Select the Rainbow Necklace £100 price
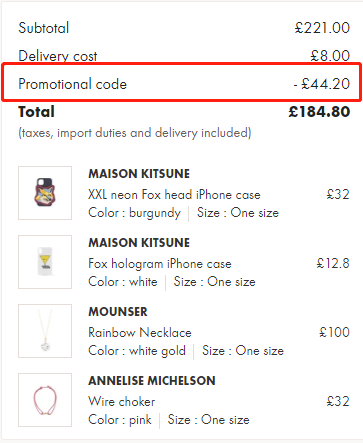The width and height of the screenshot is (363, 443). pyautogui.click(x=334, y=332)
